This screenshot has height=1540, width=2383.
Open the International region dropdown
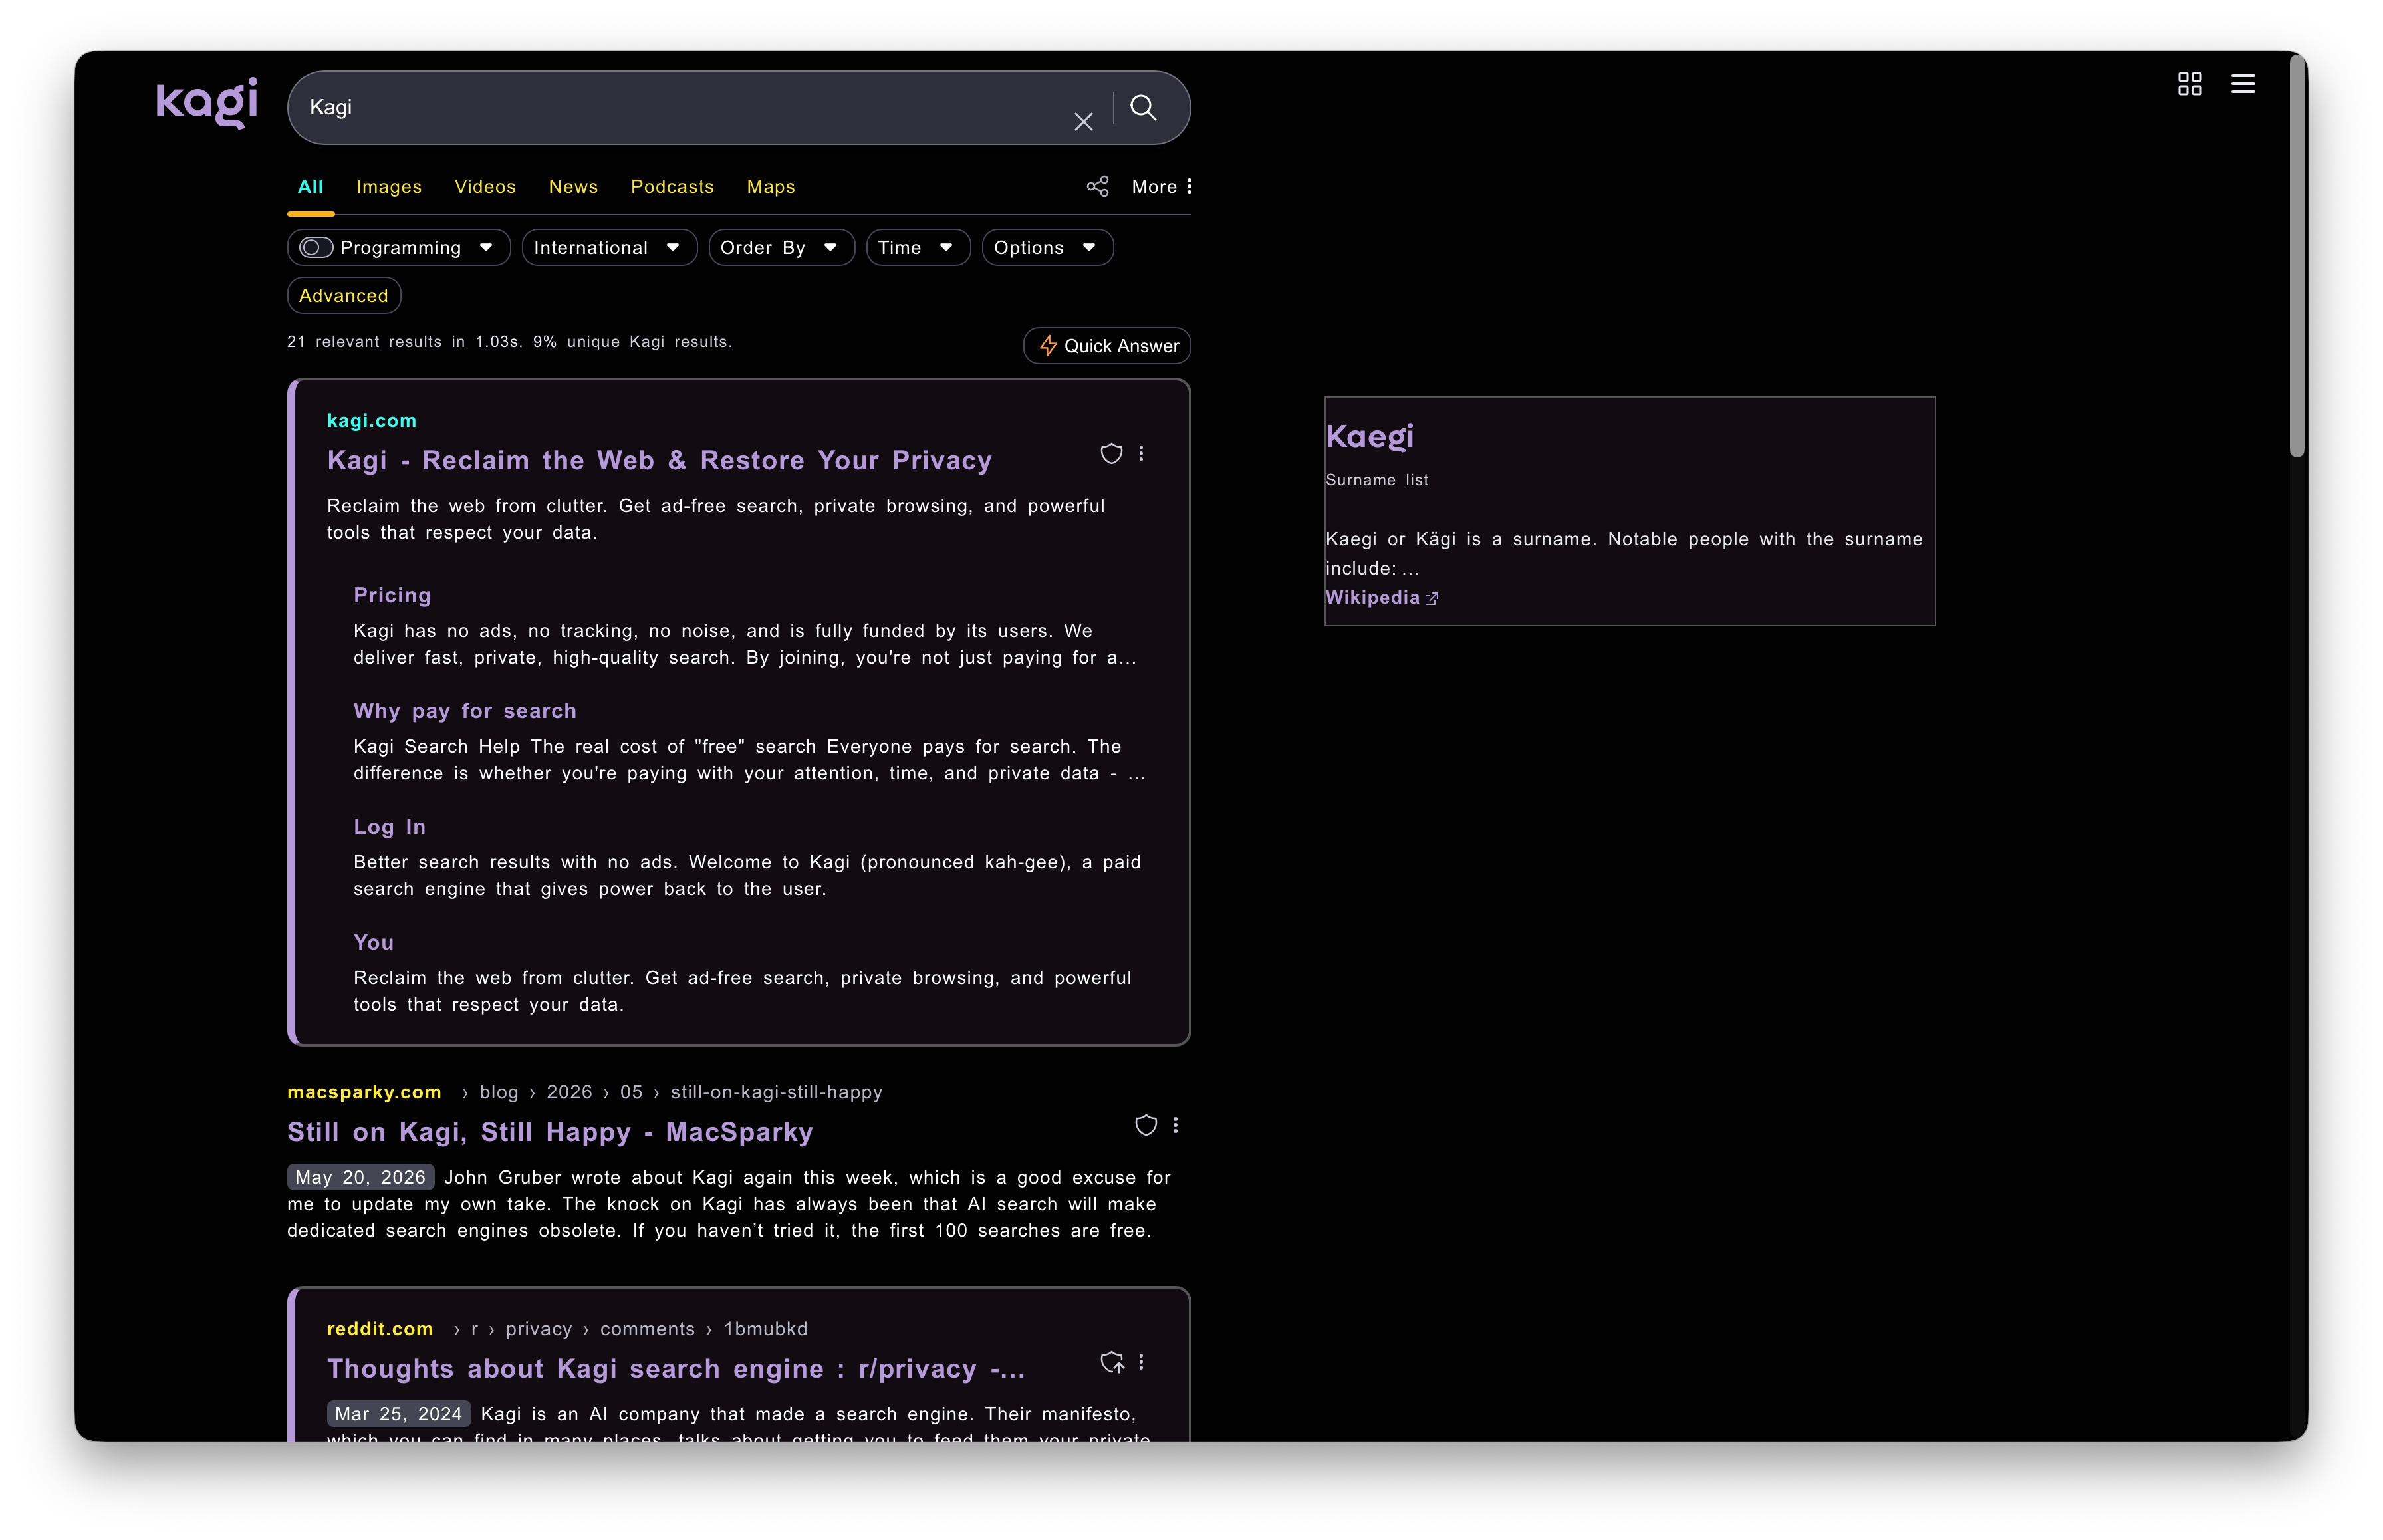[x=609, y=248]
